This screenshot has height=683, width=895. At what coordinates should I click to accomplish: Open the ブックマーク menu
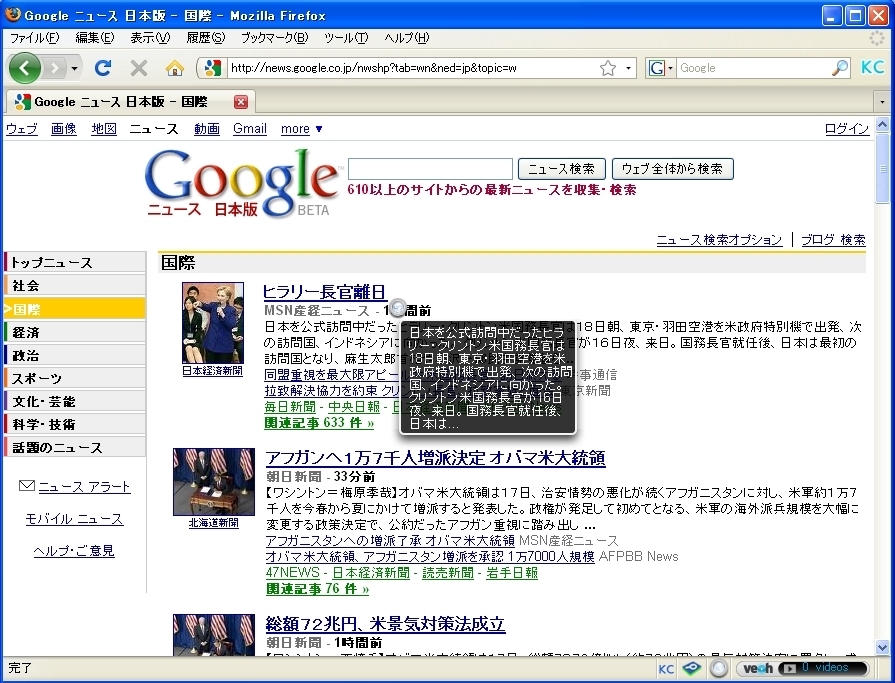pos(274,38)
